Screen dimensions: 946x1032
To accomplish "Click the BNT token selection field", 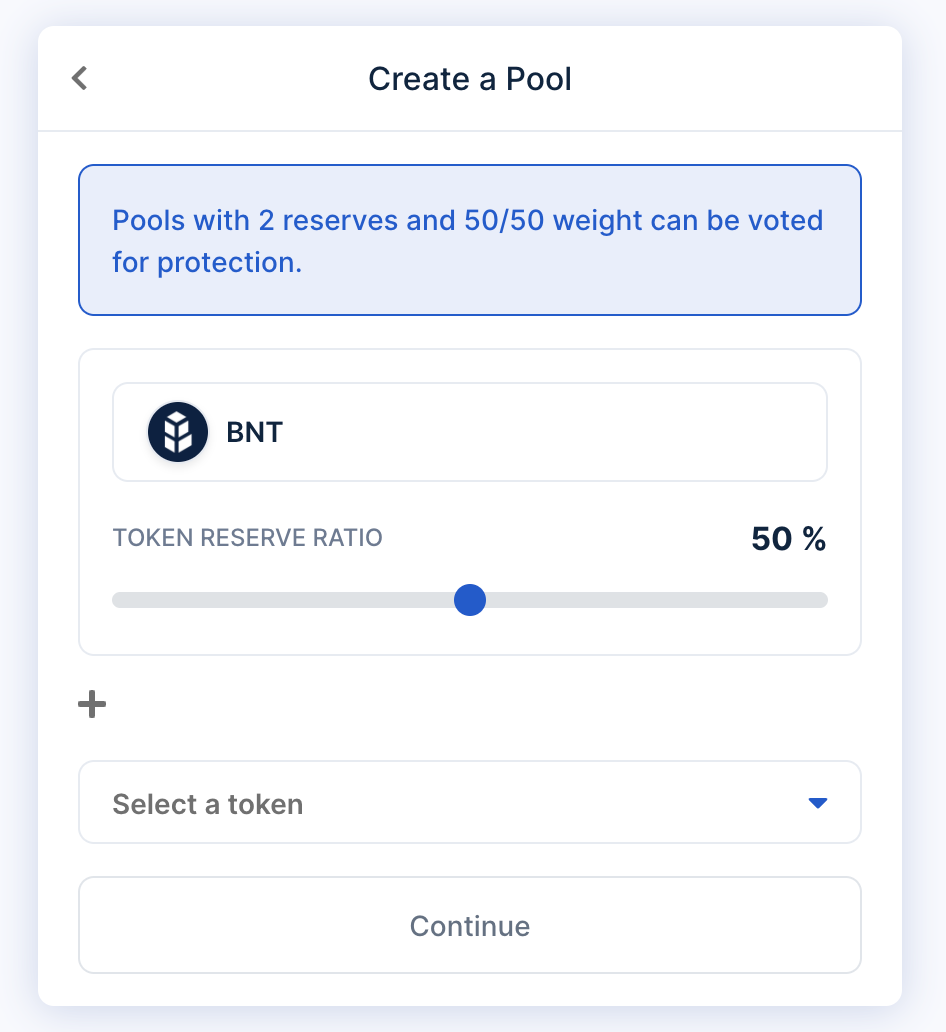I will (470, 431).
